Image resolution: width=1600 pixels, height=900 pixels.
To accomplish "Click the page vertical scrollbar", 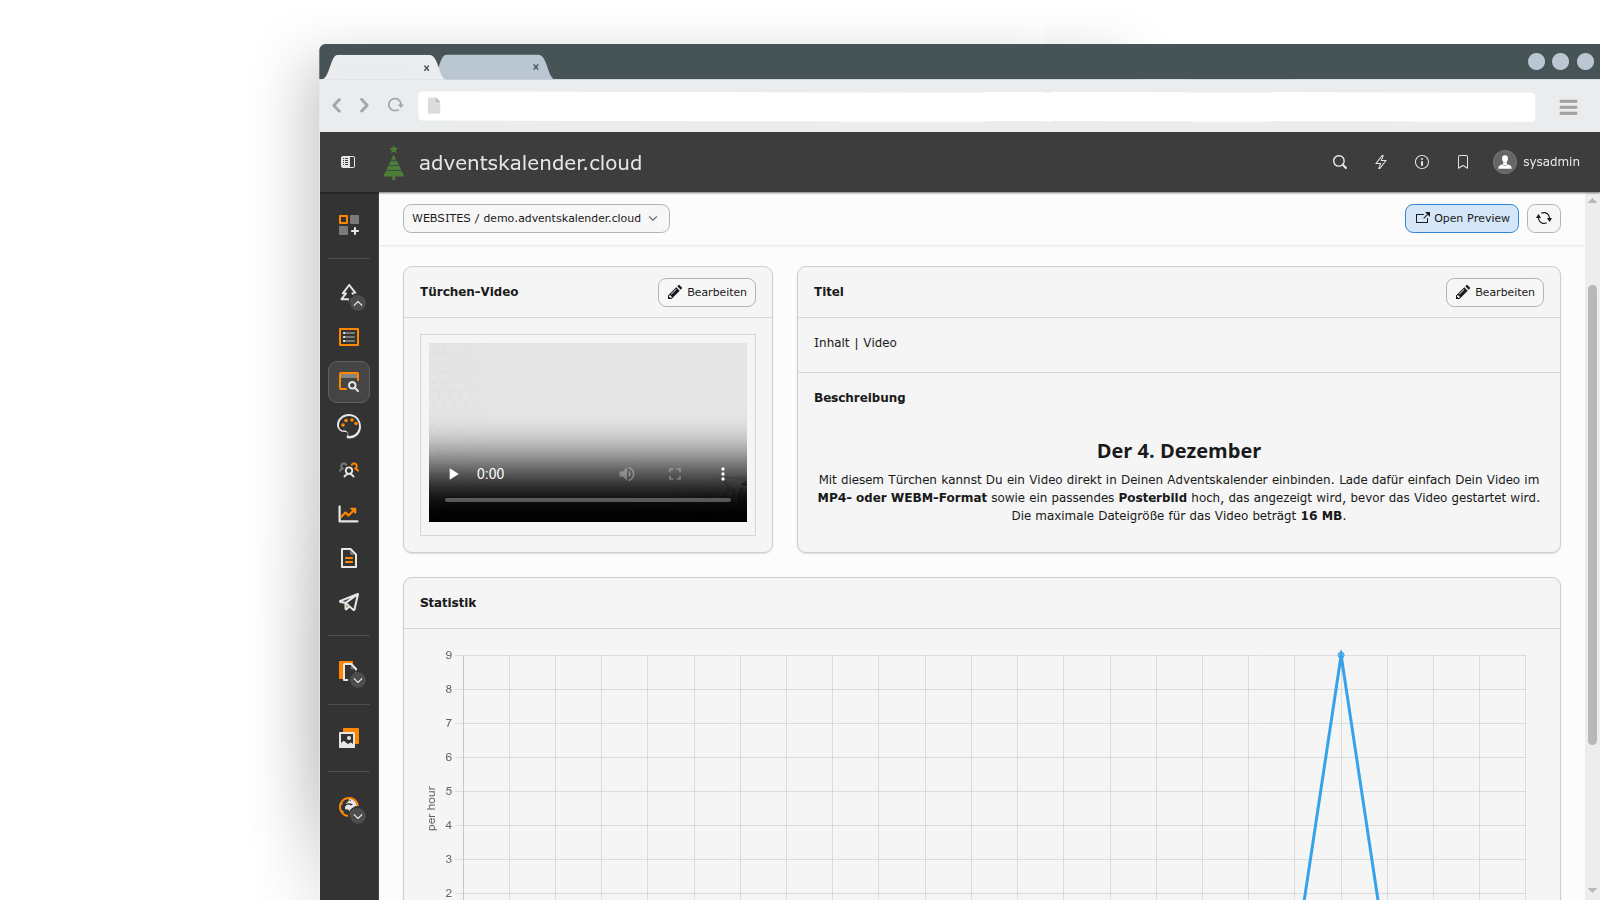I will [1592, 515].
